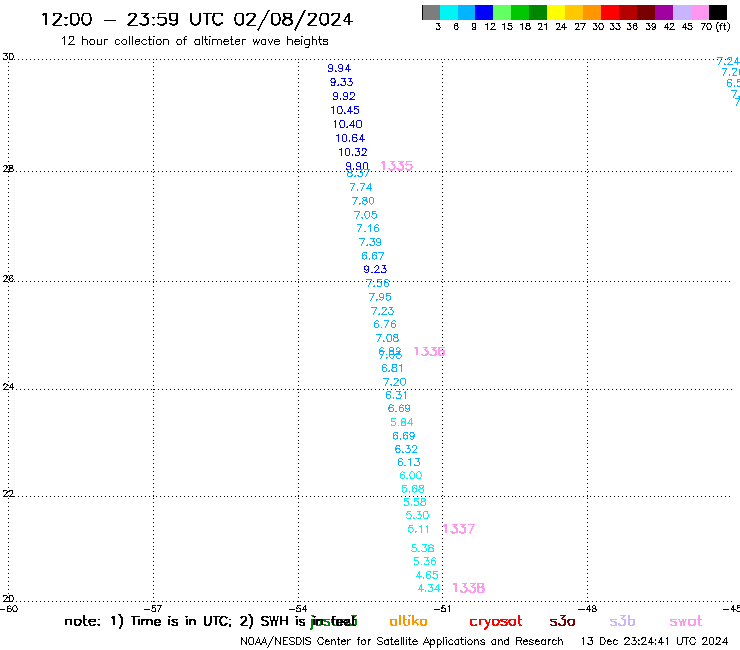This screenshot has height=650, width=740.
Task: Click the longitude axis label -54
Action: pos(298,609)
